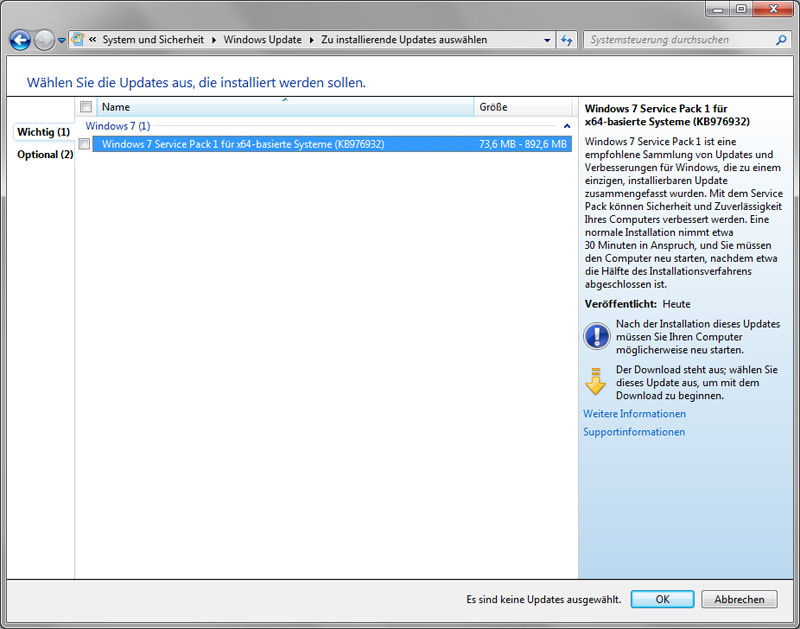Switch to the Optional (2) tab
Viewport: 800px width, 629px height.
click(x=45, y=154)
